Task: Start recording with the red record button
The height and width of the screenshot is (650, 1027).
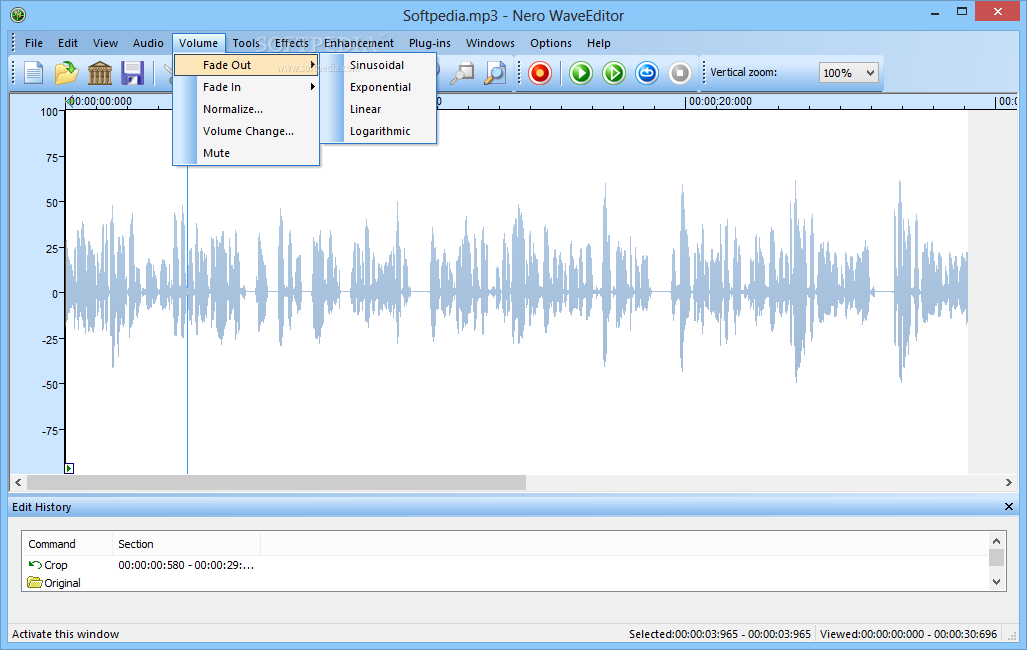Action: coord(540,73)
